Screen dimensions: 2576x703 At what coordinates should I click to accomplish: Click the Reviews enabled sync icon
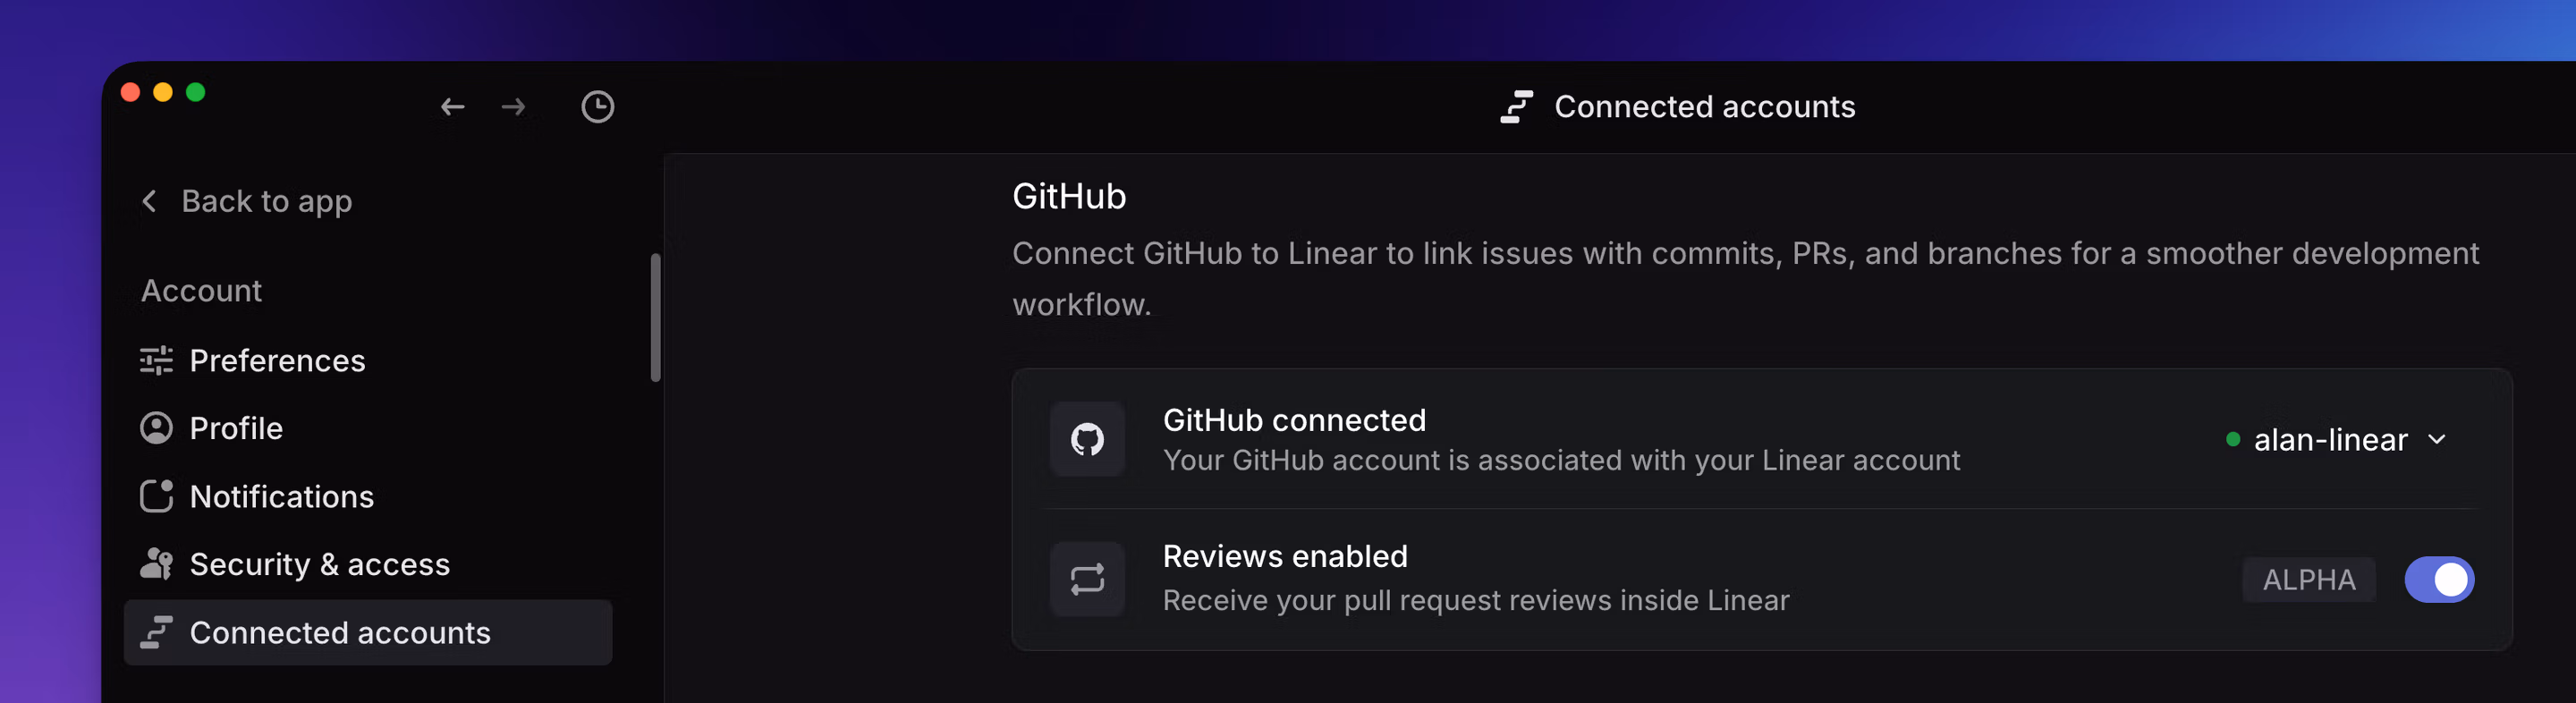1087,579
